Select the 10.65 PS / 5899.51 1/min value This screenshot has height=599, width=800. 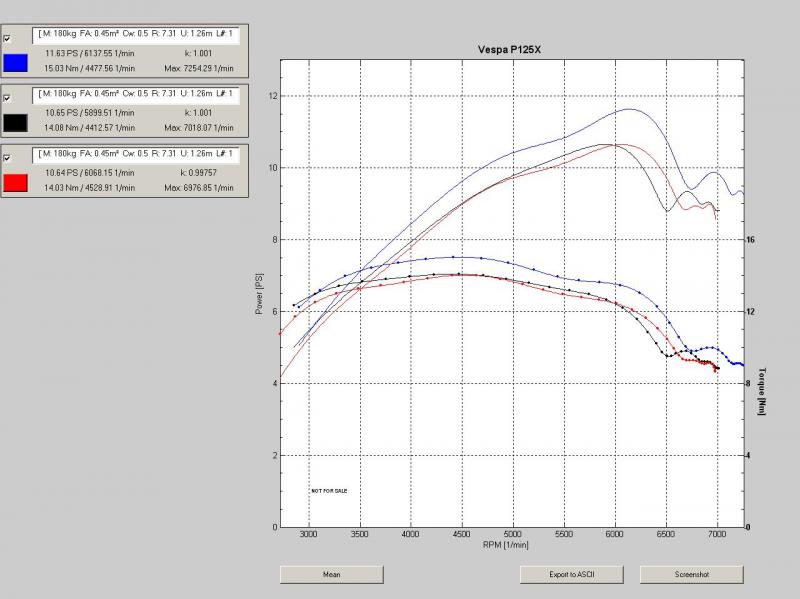pos(89,113)
